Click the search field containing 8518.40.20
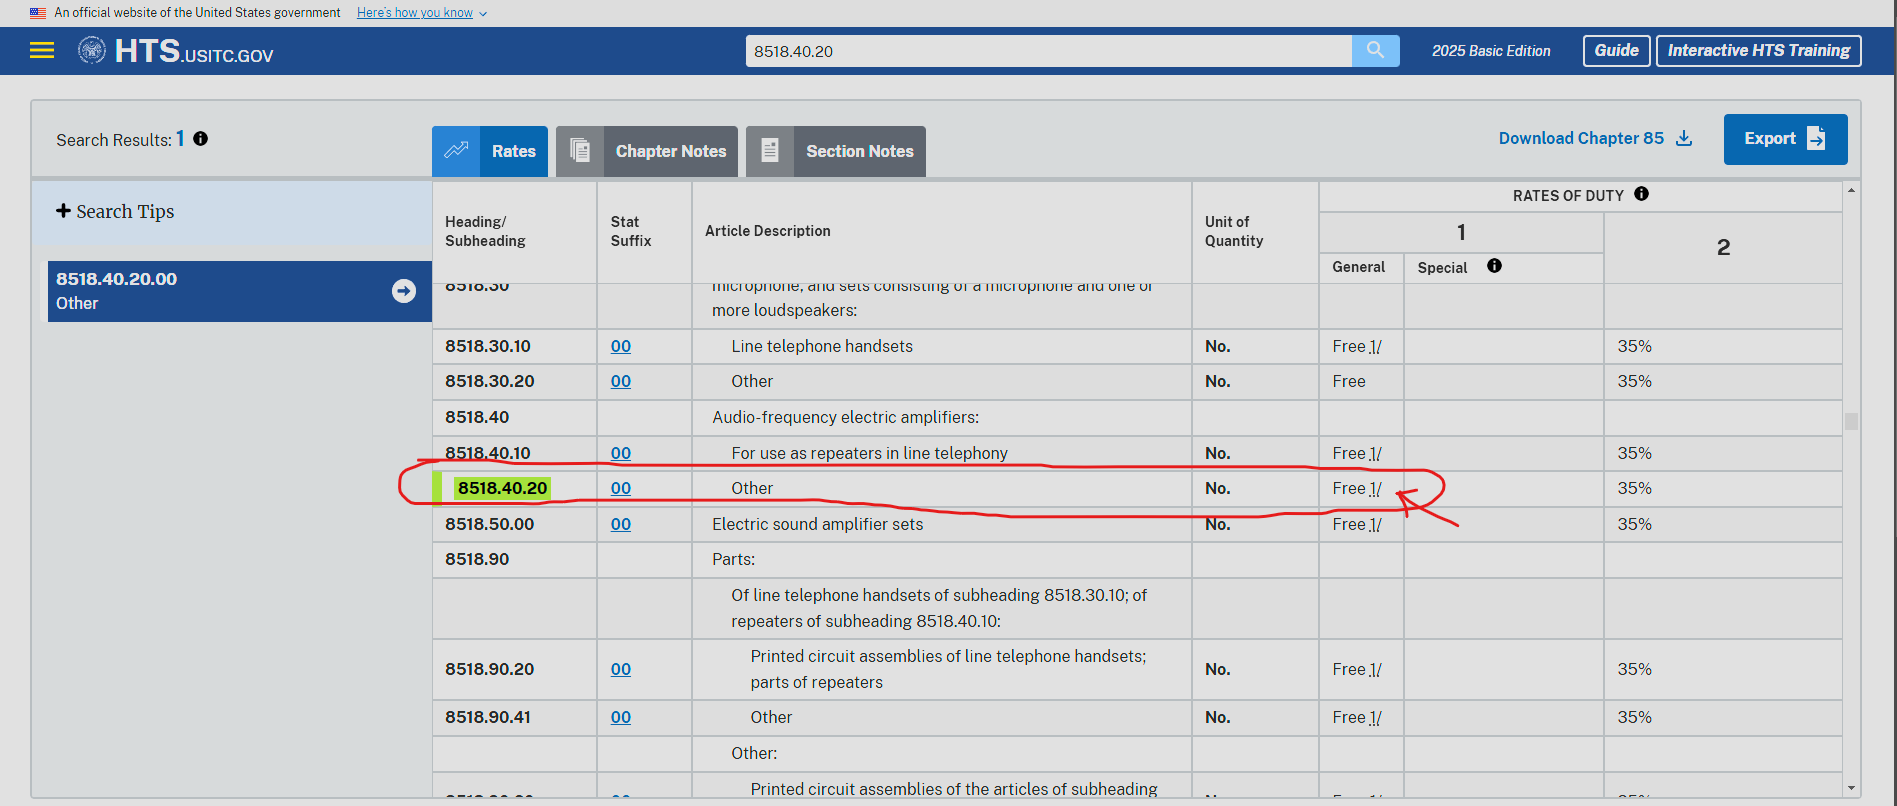The image size is (1897, 806). click(1048, 51)
